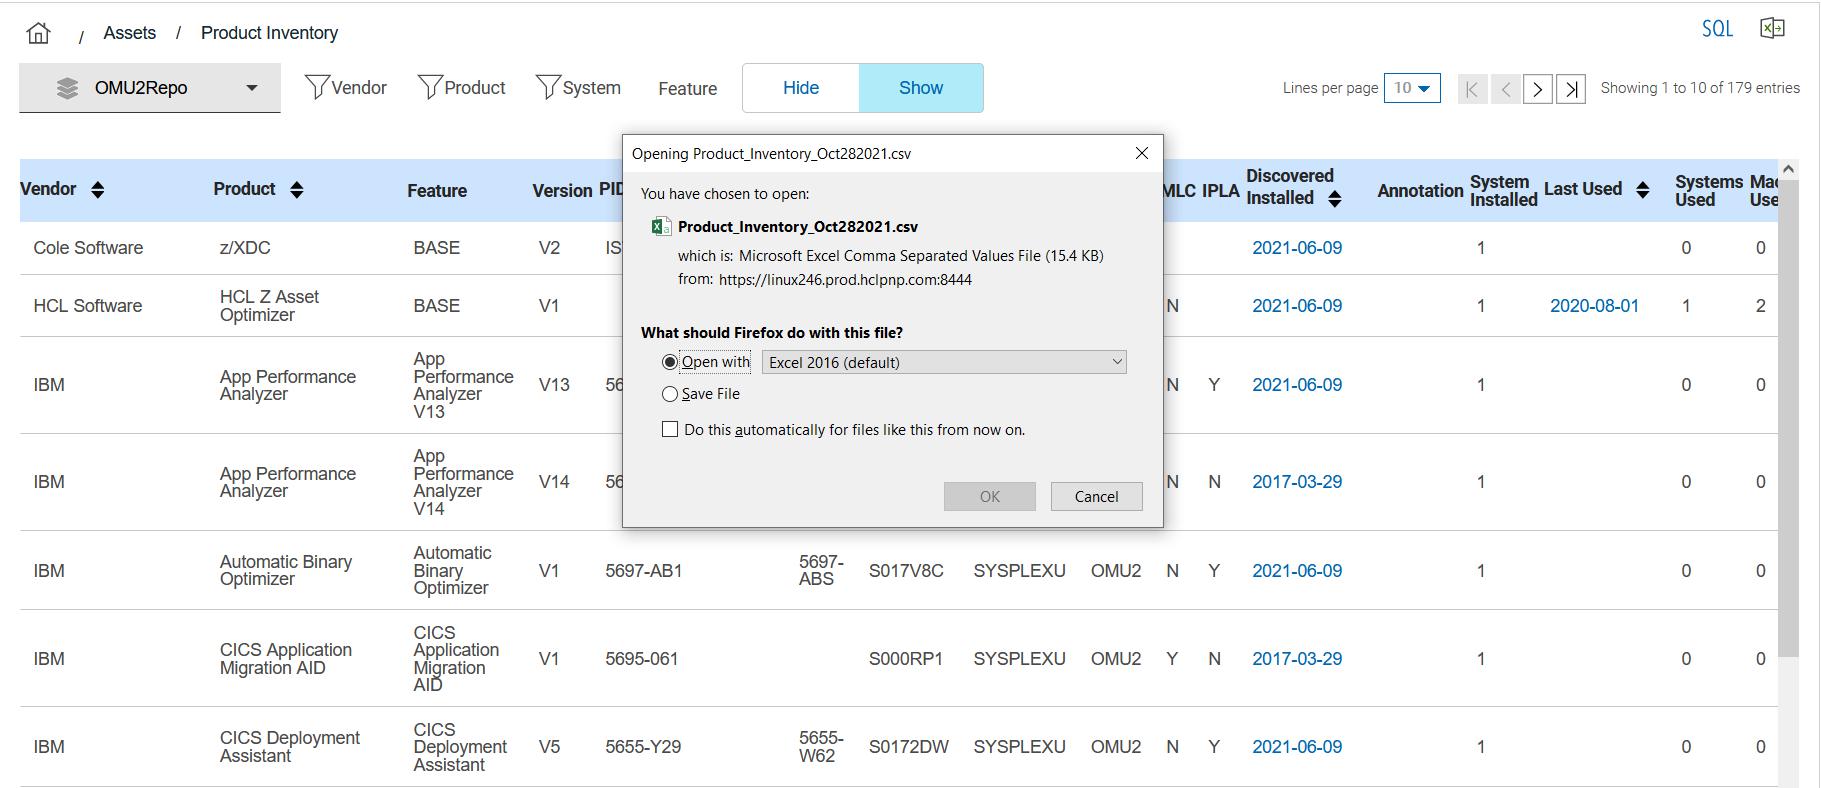The height and width of the screenshot is (788, 1821).
Task: Open the SQL link
Action: tap(1717, 29)
